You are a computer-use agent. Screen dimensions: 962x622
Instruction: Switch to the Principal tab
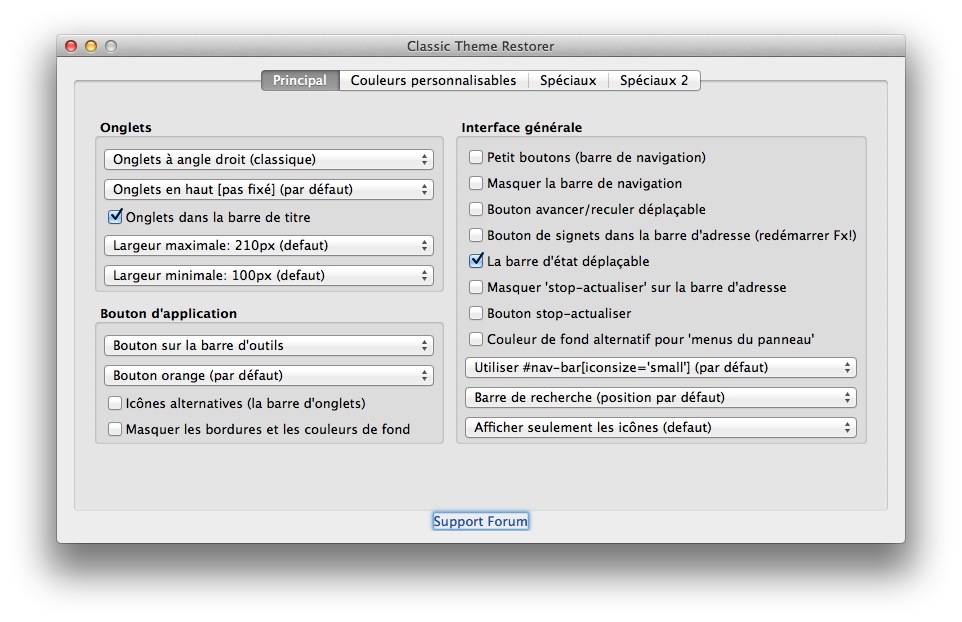click(300, 80)
